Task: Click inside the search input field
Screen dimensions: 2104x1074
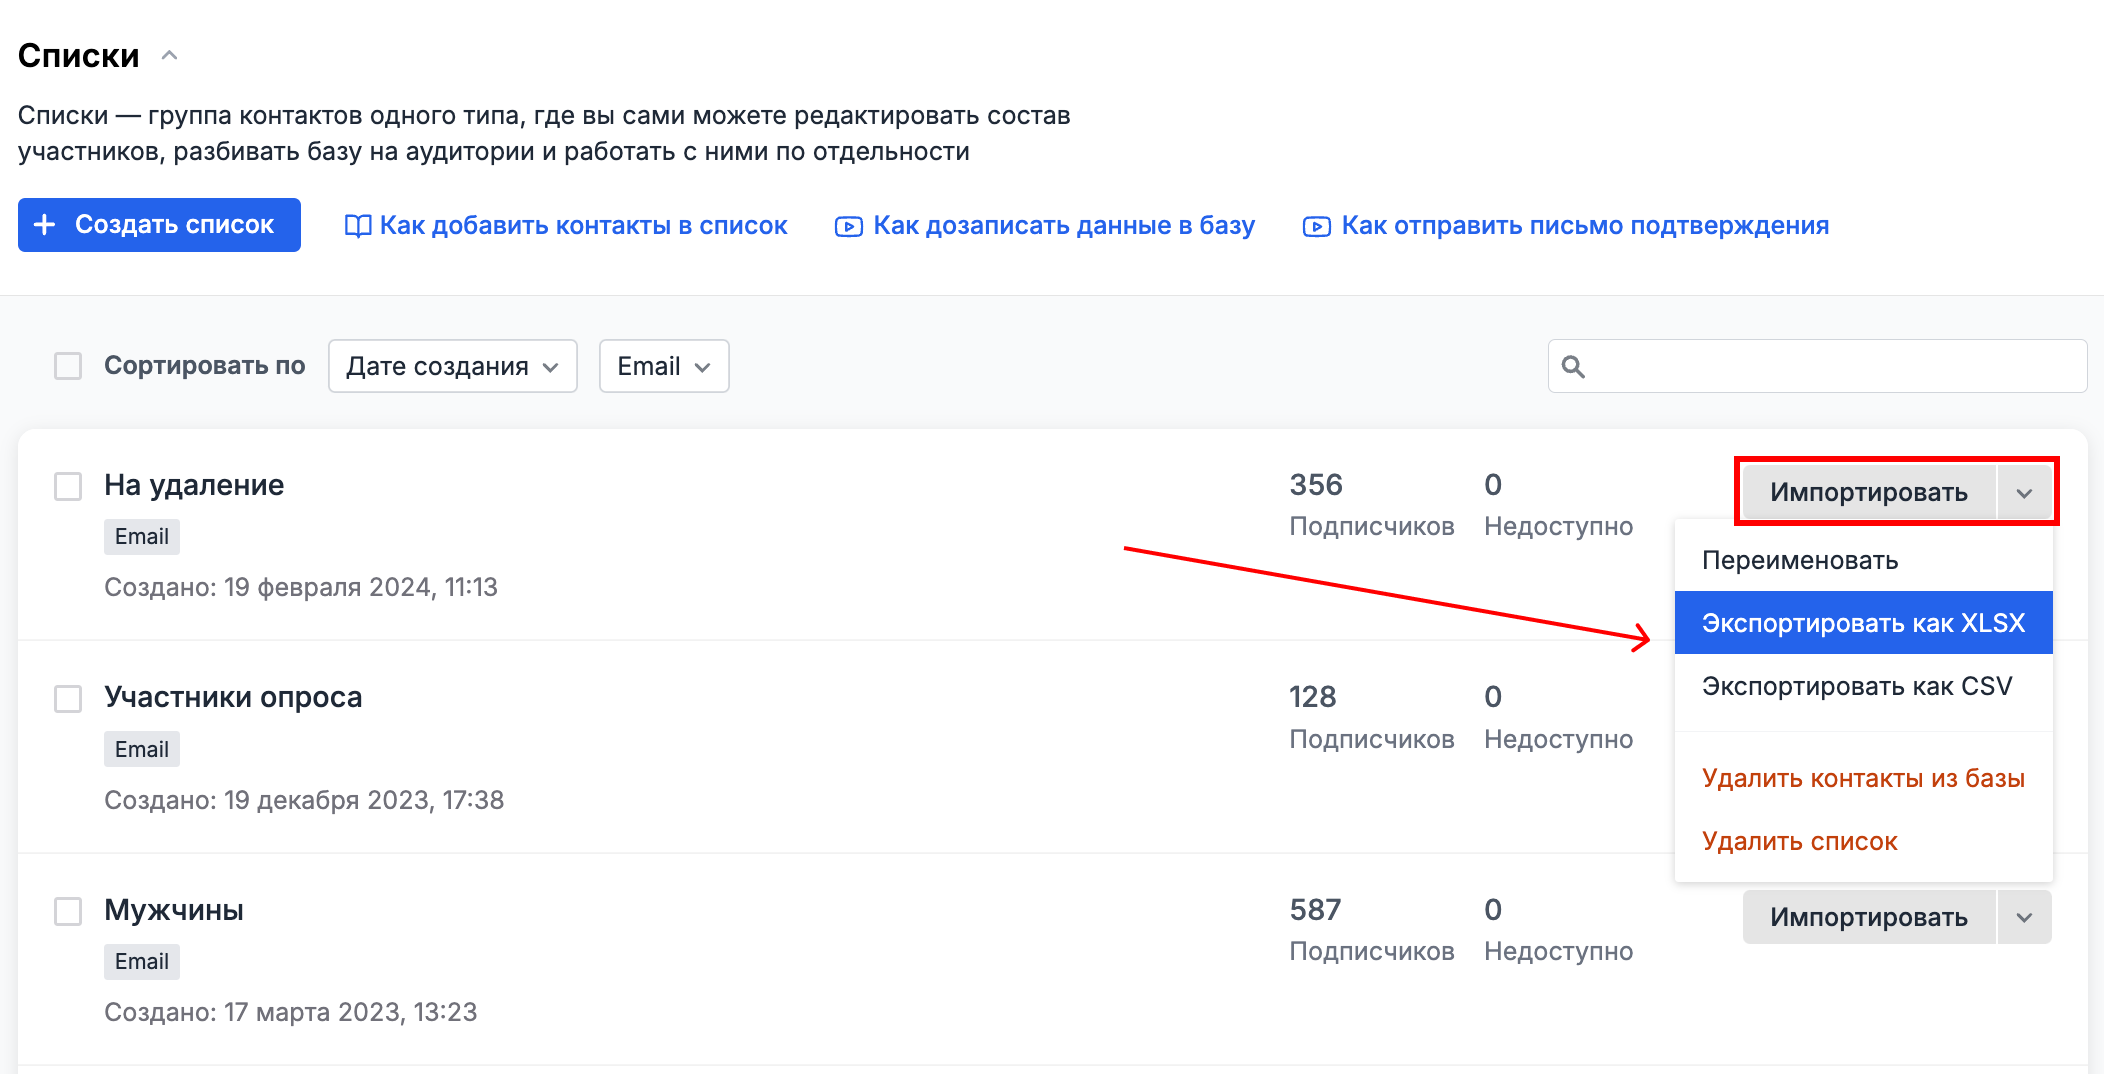Action: pos(1800,367)
